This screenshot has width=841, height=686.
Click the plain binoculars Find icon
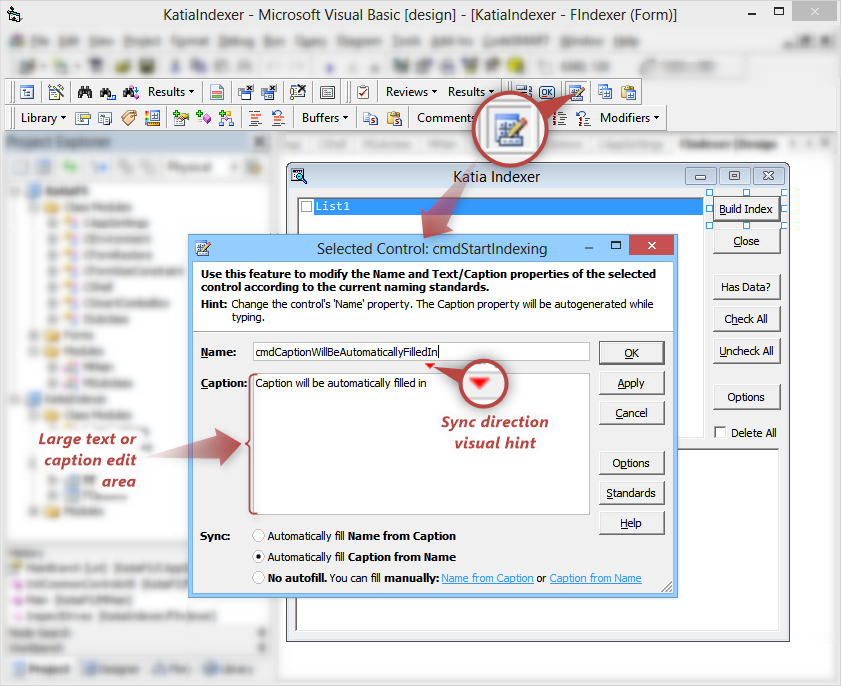click(x=85, y=92)
